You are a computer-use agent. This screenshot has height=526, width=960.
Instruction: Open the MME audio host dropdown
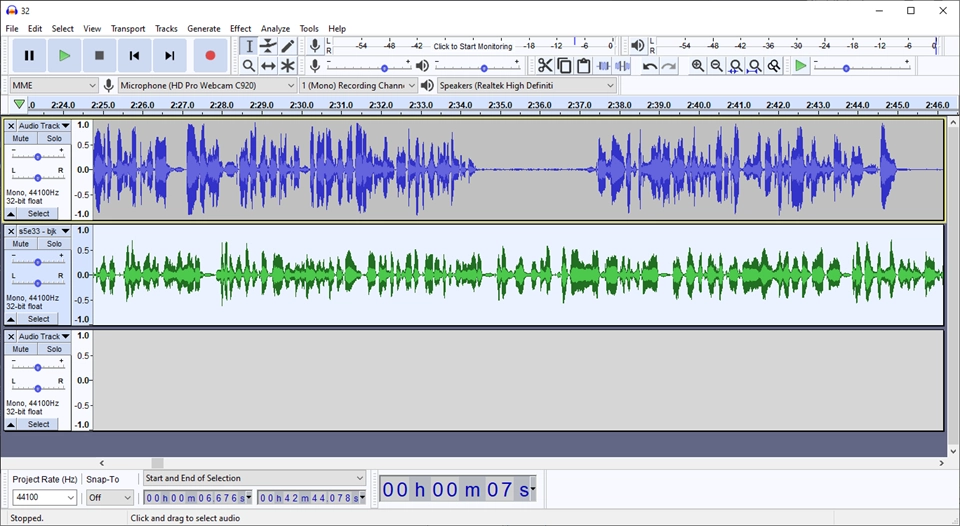point(54,86)
